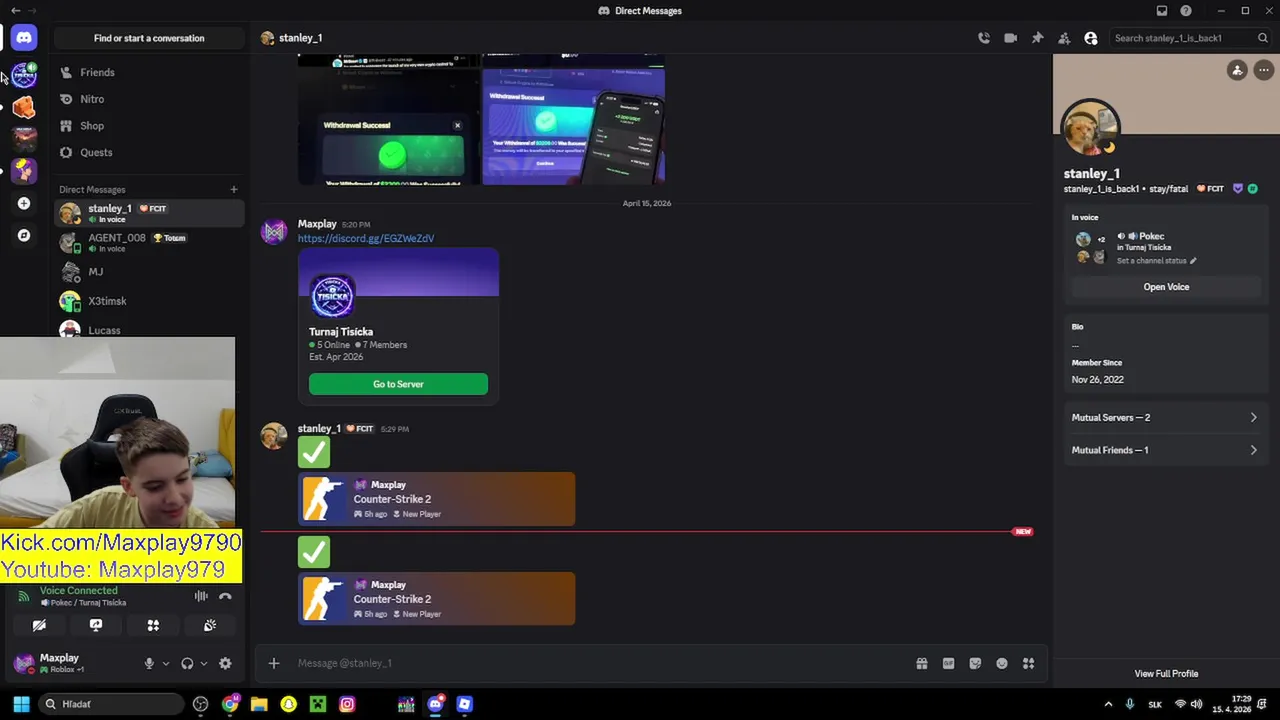
Task: Open apps launcher in message bar
Action: (x=1028, y=663)
